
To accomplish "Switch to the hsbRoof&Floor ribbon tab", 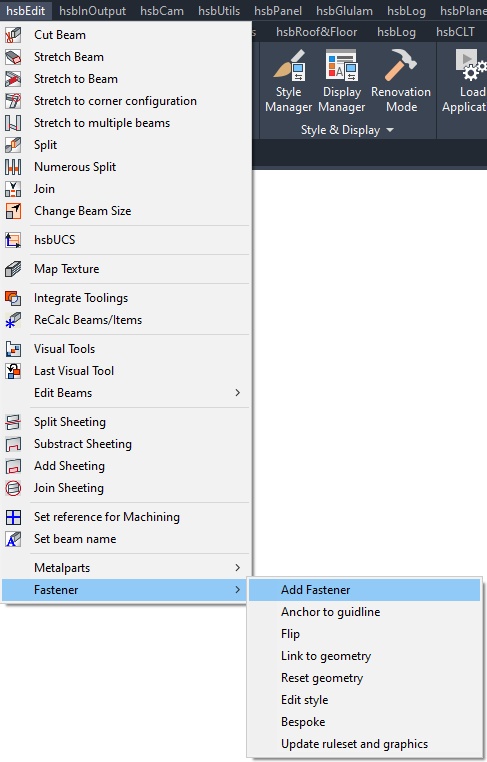I will click(x=316, y=32).
